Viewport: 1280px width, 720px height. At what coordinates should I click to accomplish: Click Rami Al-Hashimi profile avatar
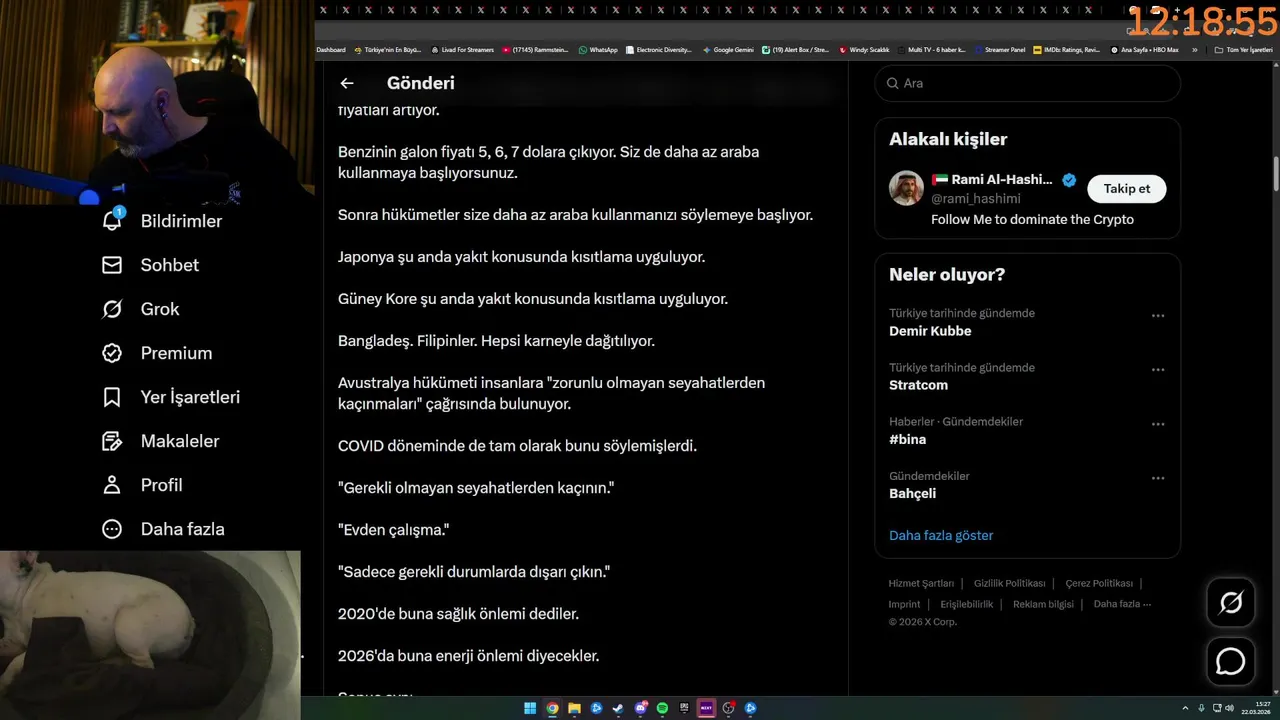(x=906, y=188)
